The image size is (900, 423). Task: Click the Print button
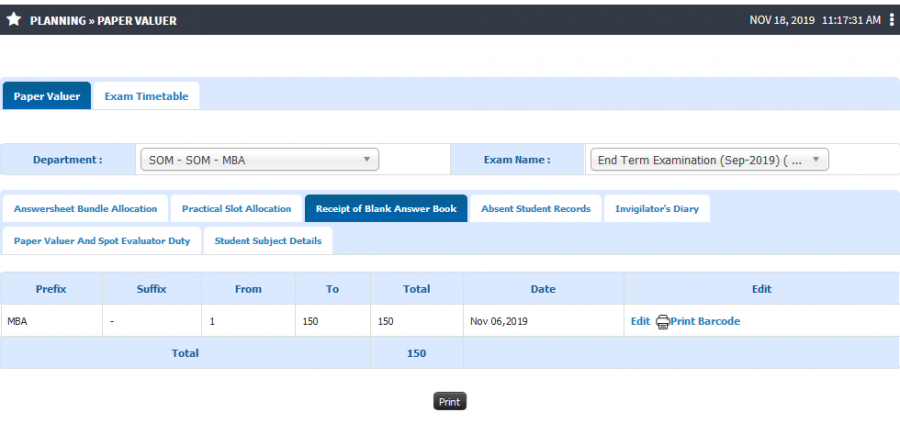coord(449,402)
